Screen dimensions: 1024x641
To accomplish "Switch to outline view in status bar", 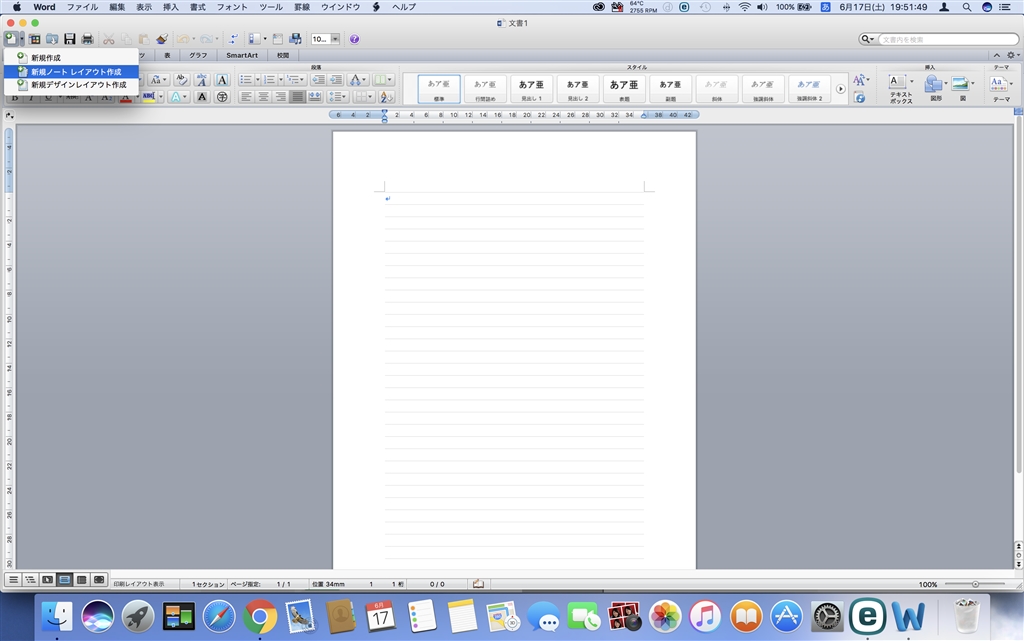I will click(x=30, y=580).
